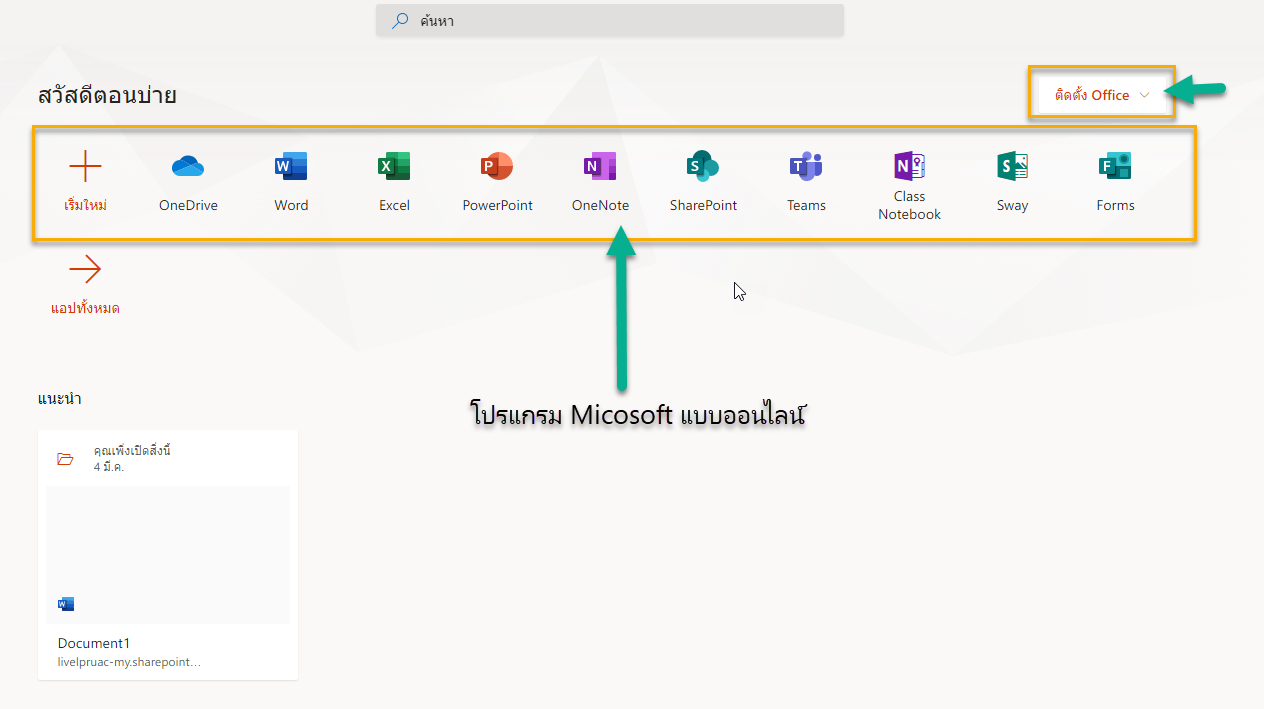Open the Excel app icon
Screen dimensions: 1264x709
394,166
